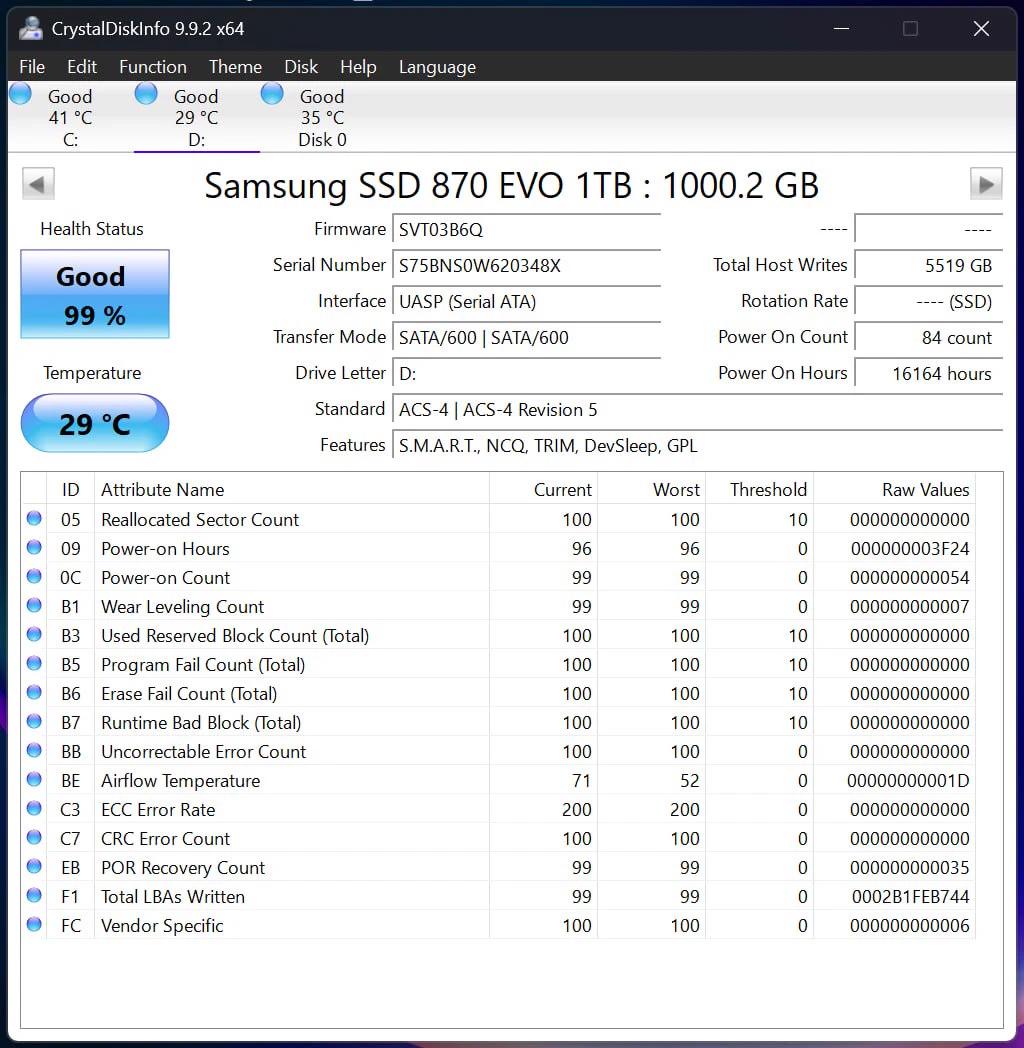Screen dimensions: 1024x1048
Task: Click the Transfer Mode field
Action: (x=527, y=338)
